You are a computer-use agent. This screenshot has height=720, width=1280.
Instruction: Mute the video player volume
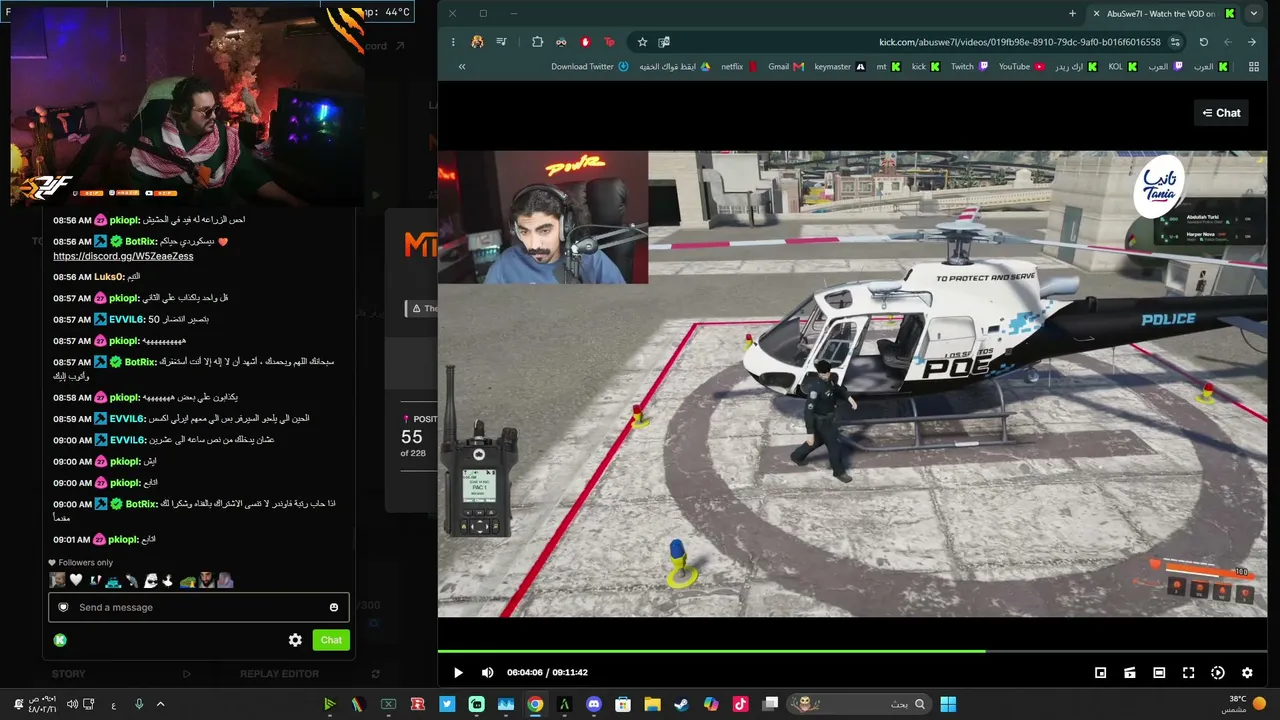coord(487,673)
